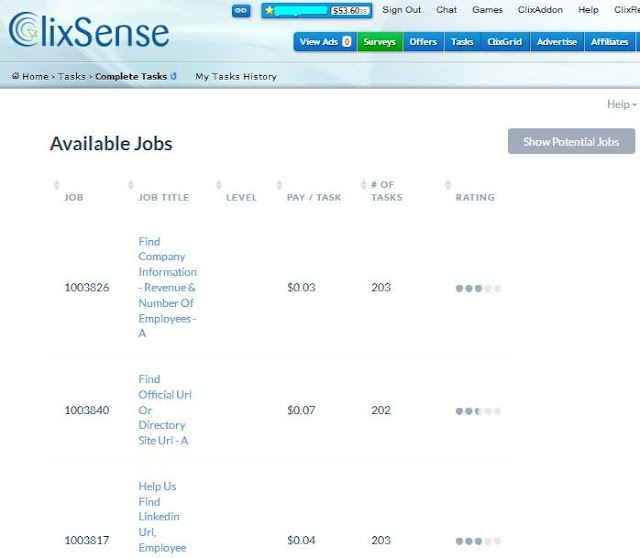This screenshot has width=640, height=558.
Task: Sort by the Pay / Task column arrows
Action: coord(279,185)
